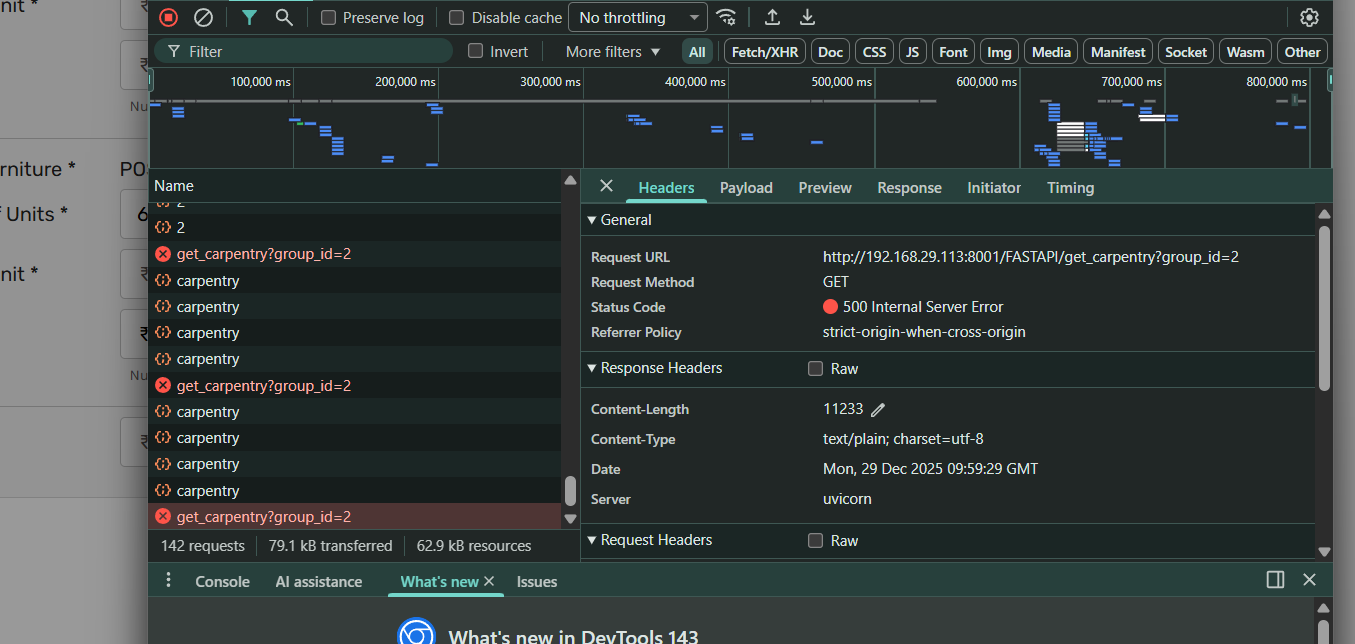Click the import HAR upload icon

(x=772, y=17)
